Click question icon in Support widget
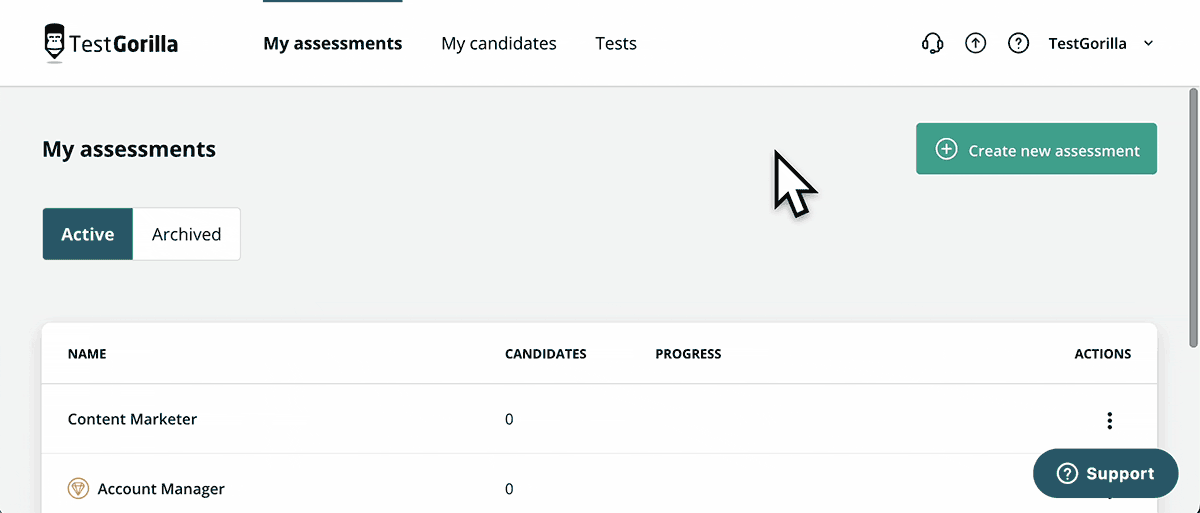 point(1067,474)
